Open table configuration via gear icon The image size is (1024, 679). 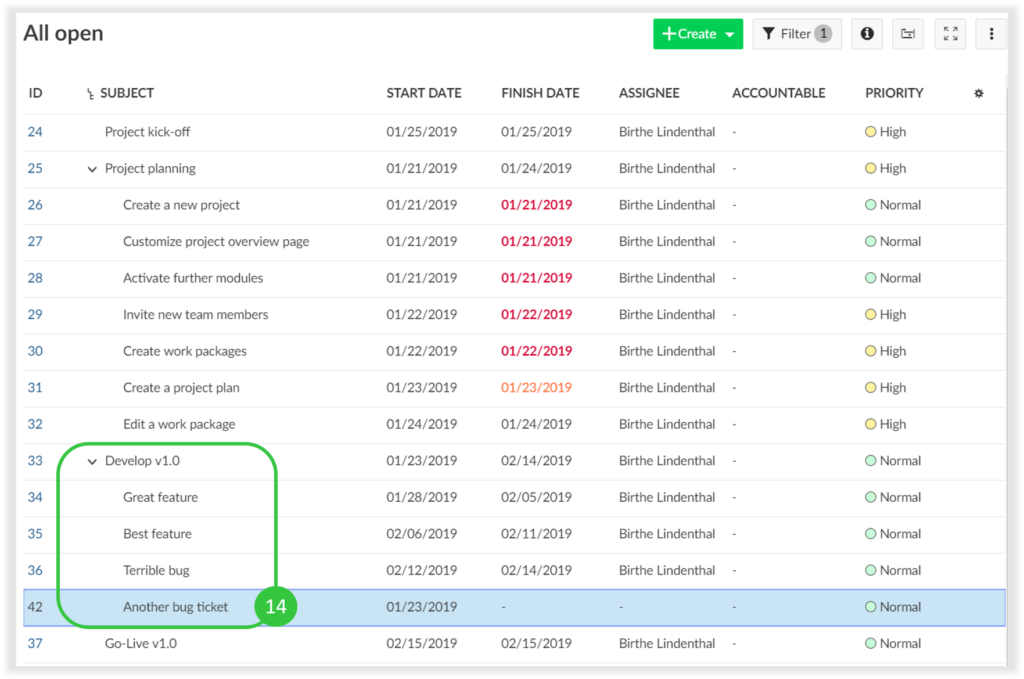(978, 93)
